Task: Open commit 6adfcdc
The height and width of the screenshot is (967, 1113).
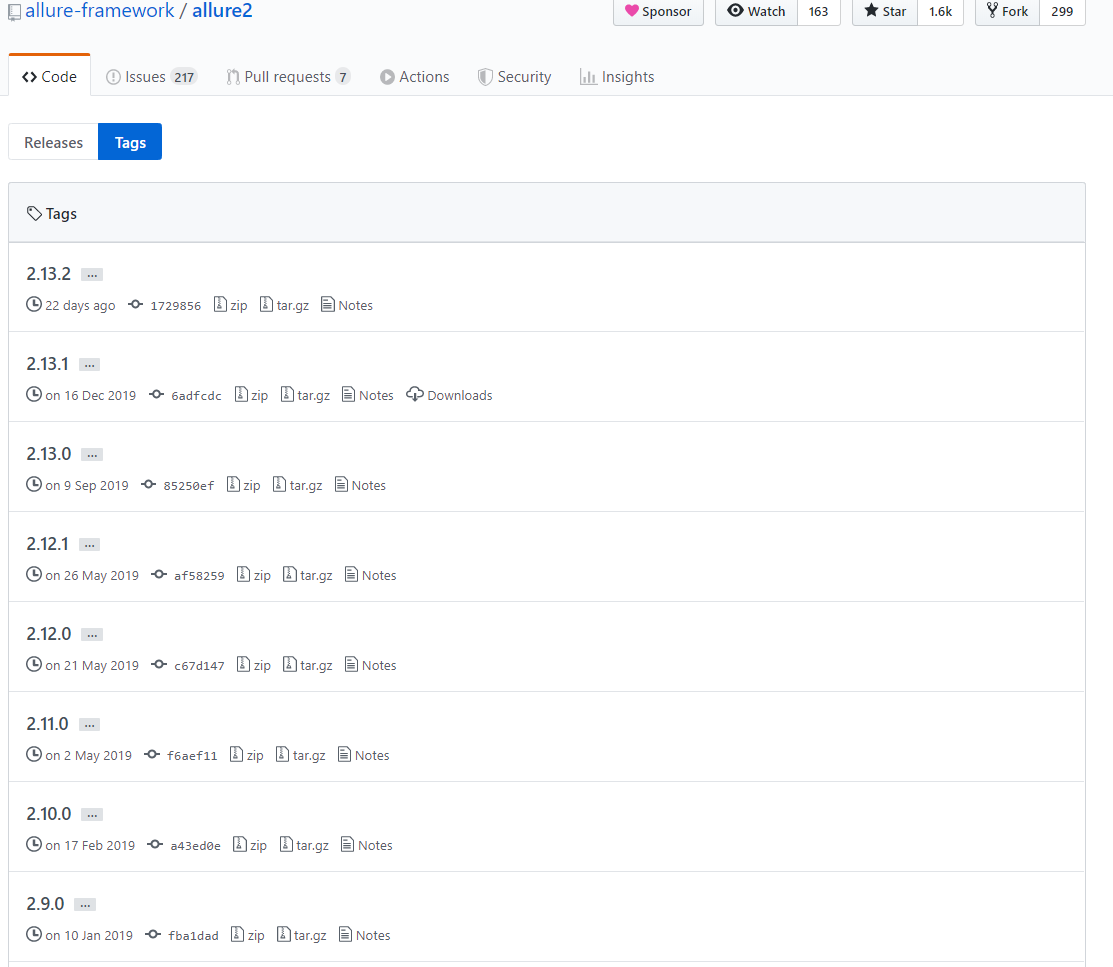Action: (185, 395)
